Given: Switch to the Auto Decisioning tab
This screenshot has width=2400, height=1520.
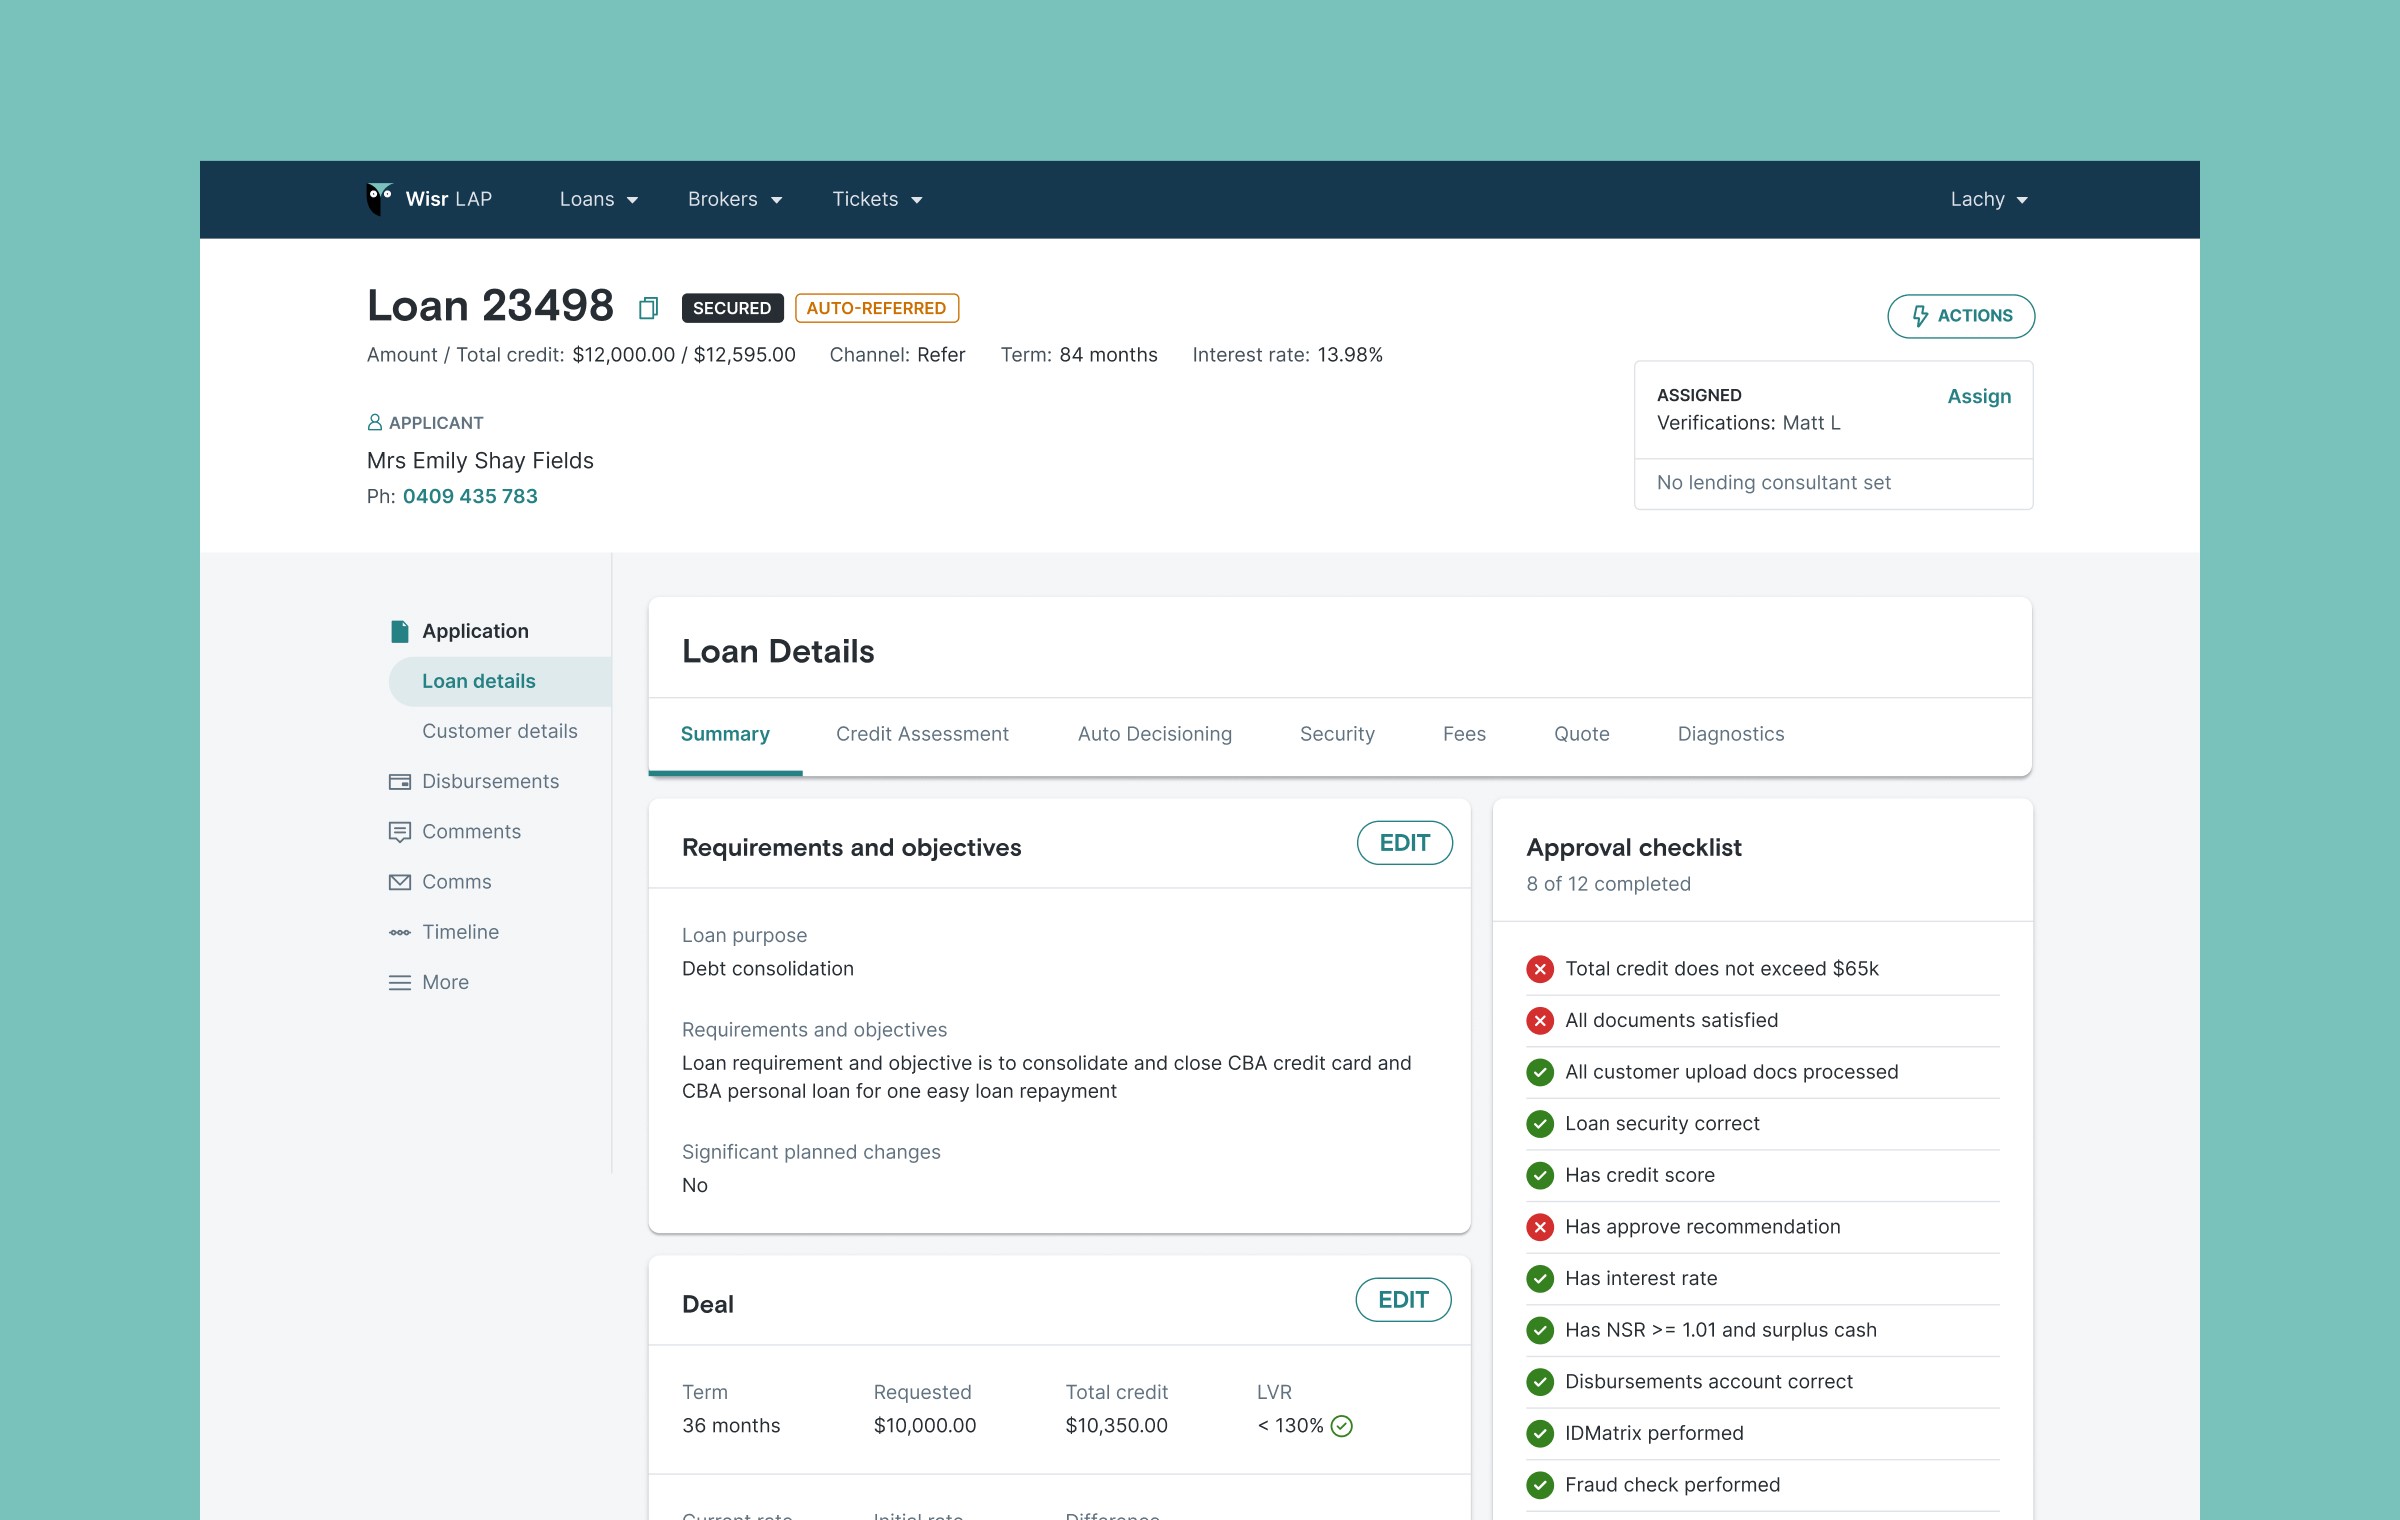Looking at the screenshot, I should coord(1154,734).
